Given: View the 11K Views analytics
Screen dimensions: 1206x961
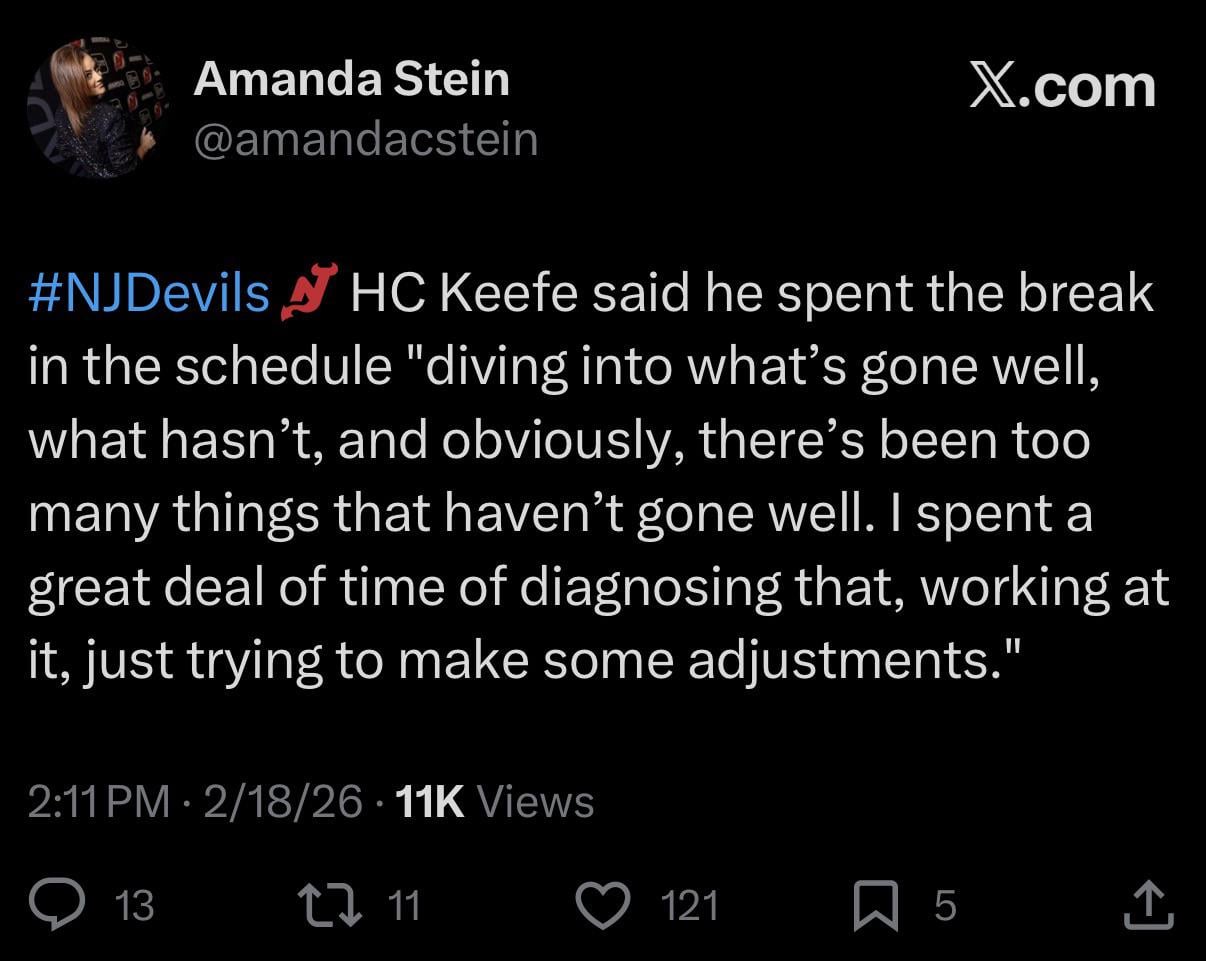Looking at the screenshot, I should 495,802.
